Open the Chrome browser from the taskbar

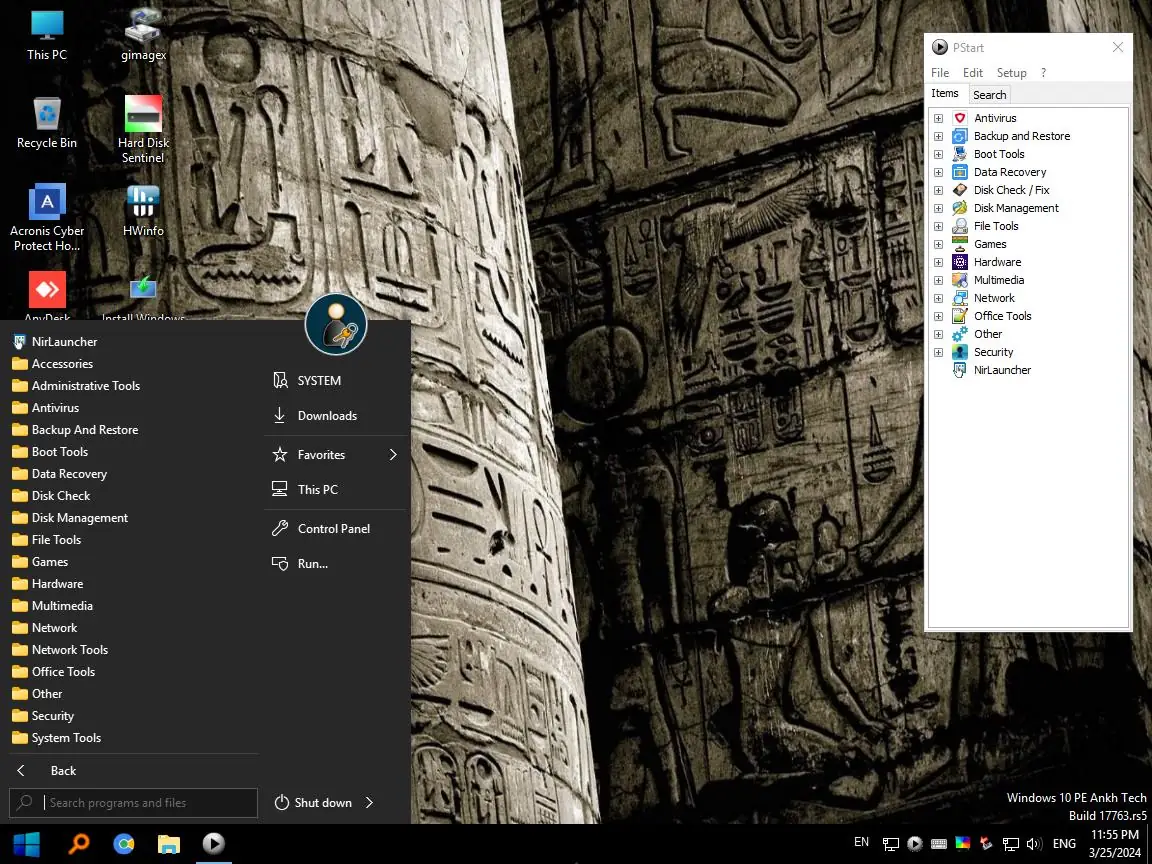pyautogui.click(x=124, y=844)
